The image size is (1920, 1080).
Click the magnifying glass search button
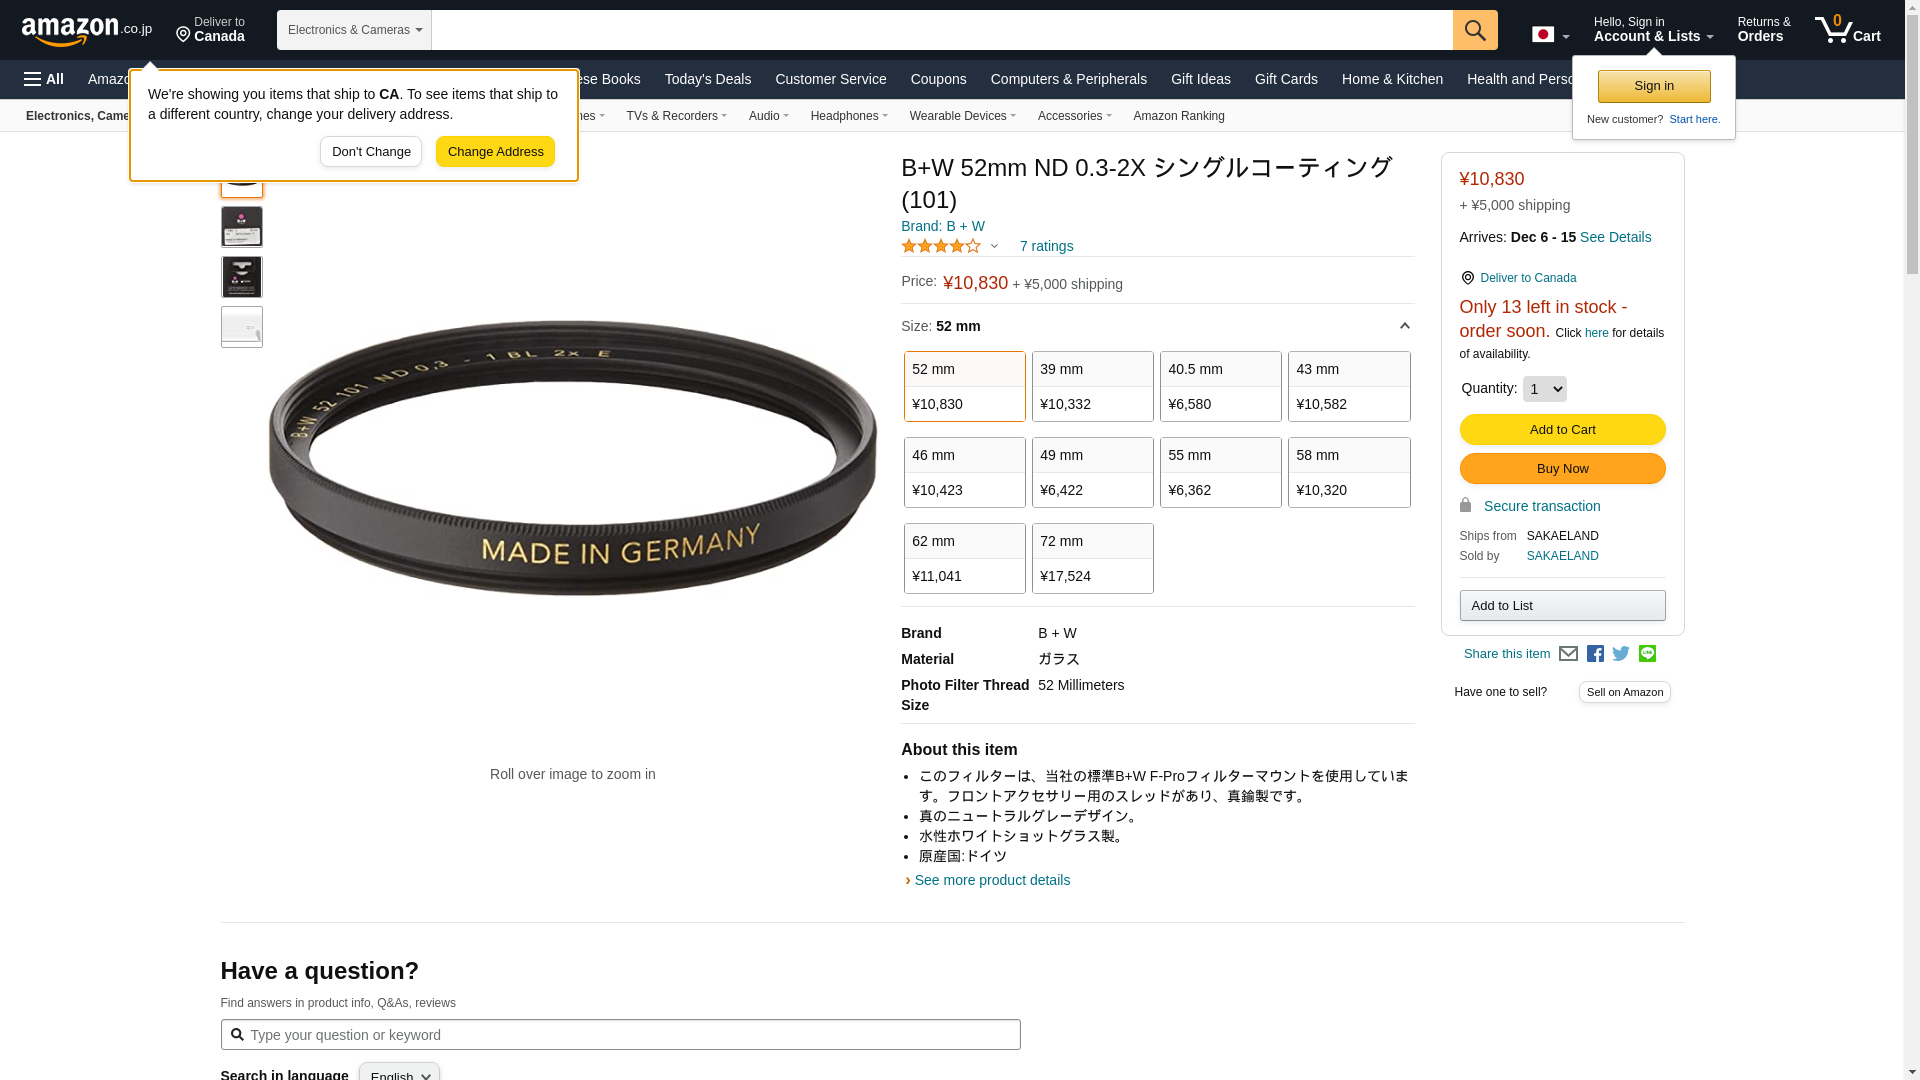tap(1475, 30)
